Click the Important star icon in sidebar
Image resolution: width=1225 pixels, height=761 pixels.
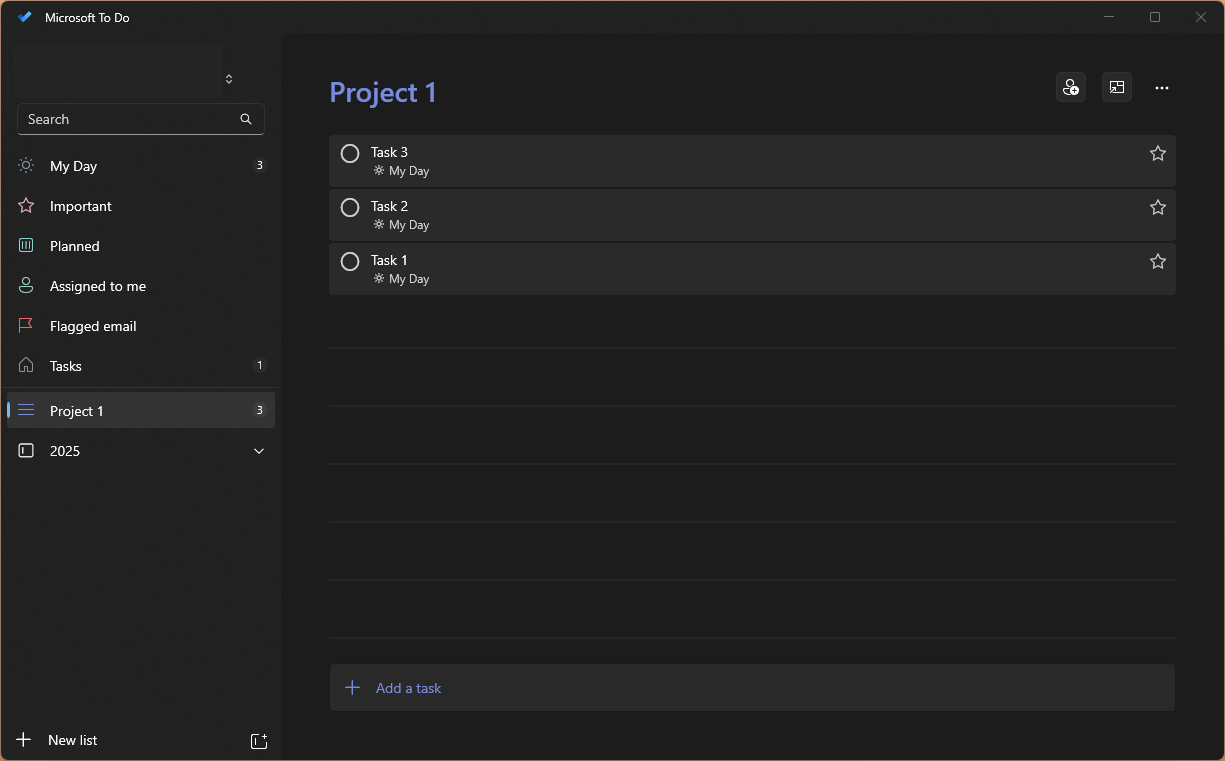click(x=26, y=205)
